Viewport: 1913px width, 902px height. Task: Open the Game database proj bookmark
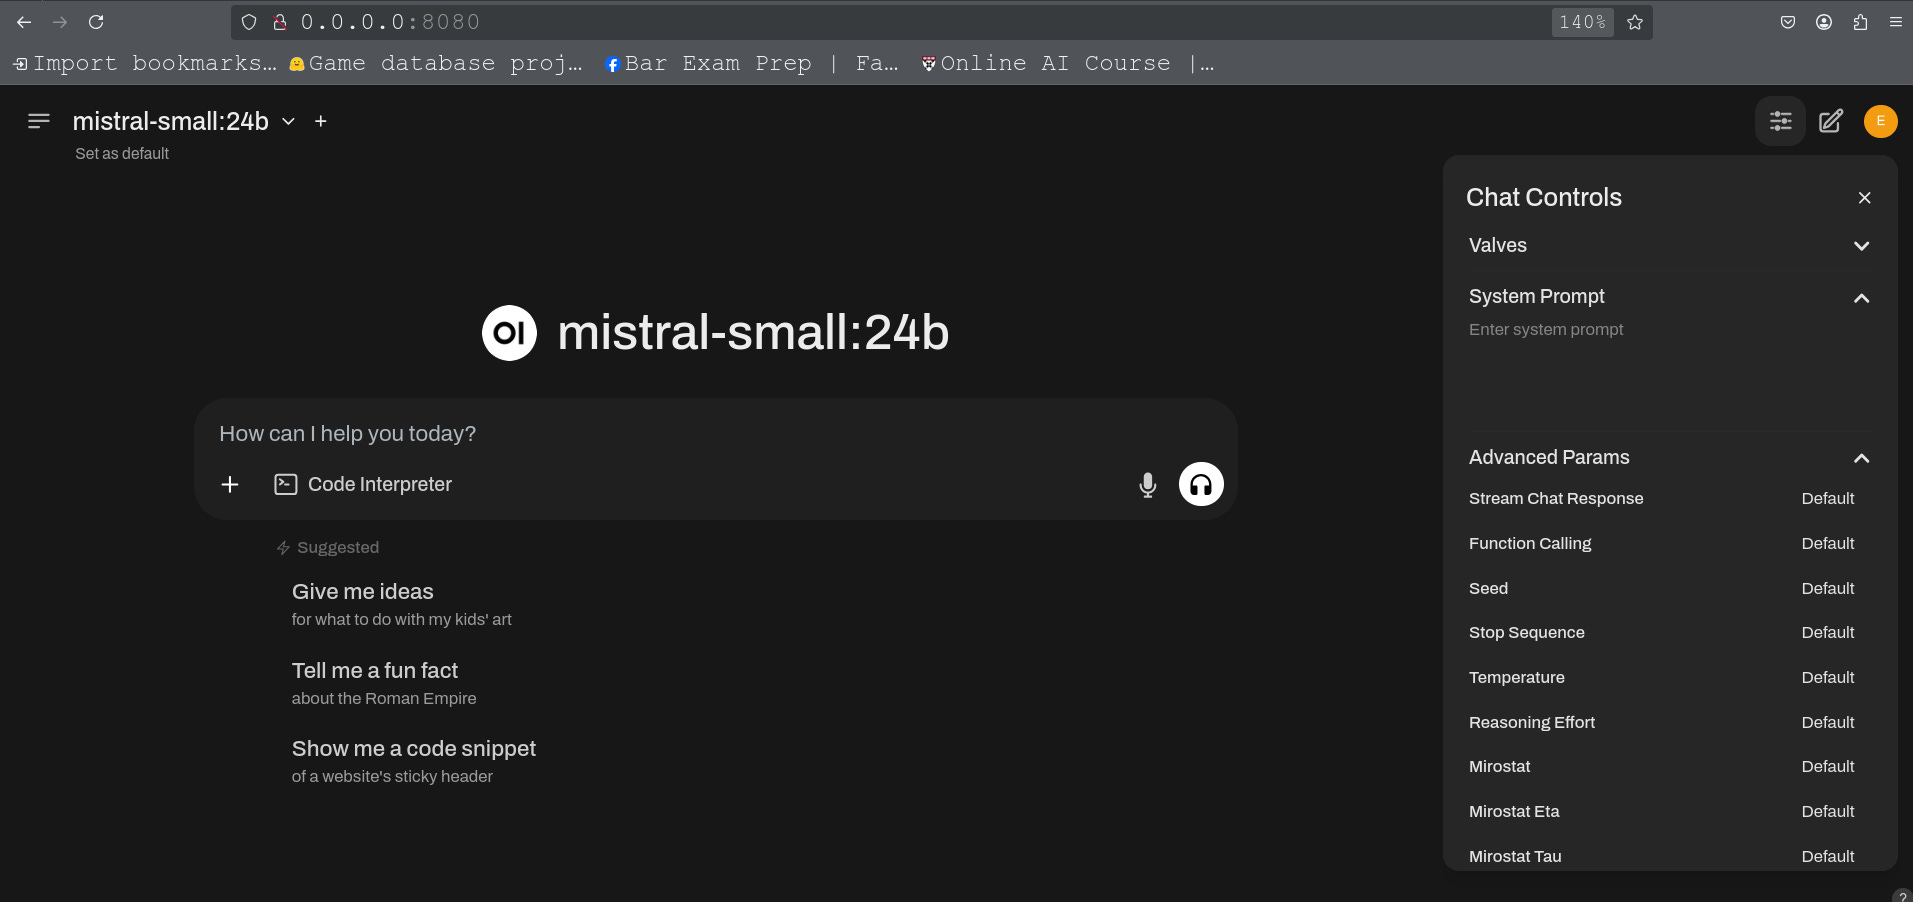(436, 63)
